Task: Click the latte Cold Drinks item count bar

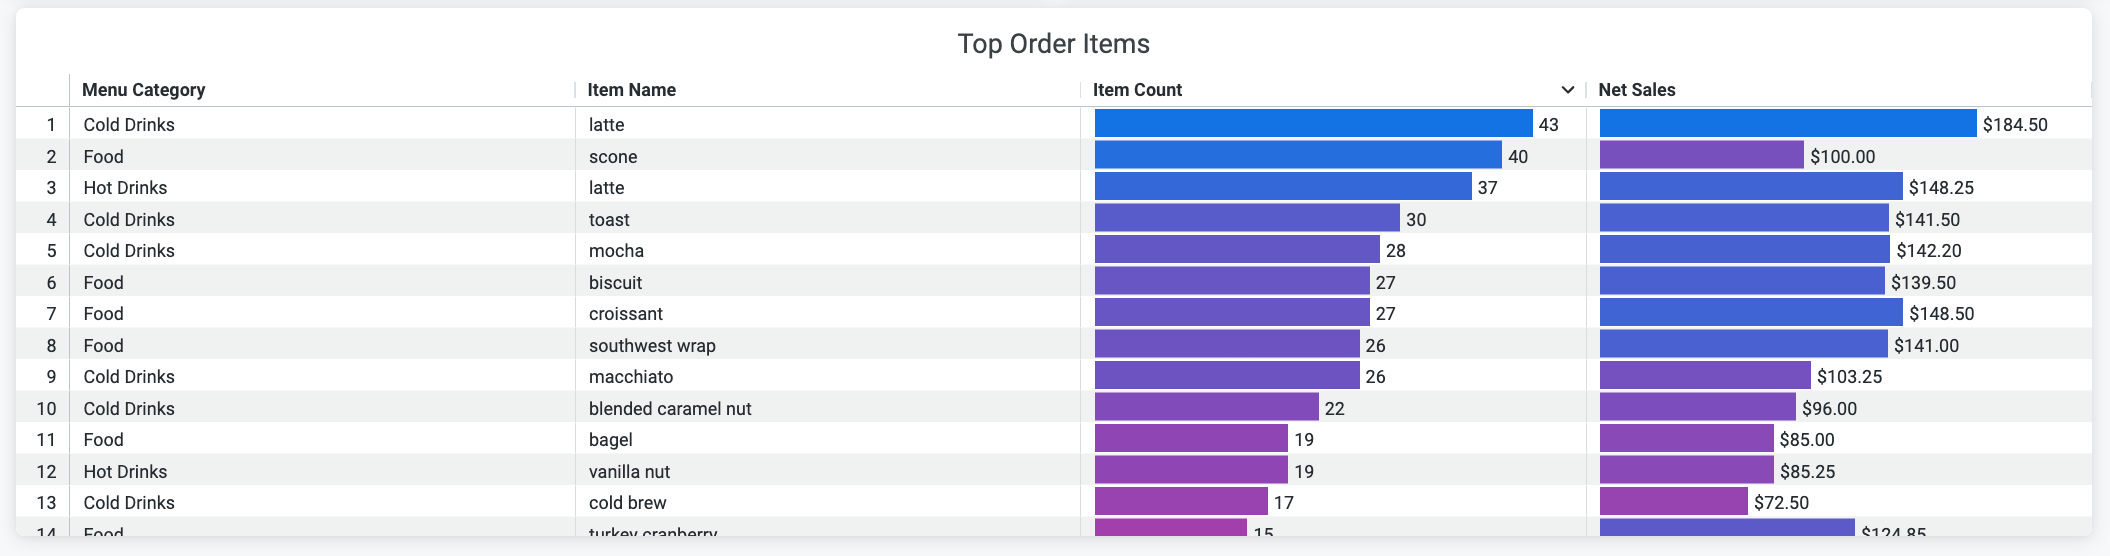Action: click(1313, 124)
